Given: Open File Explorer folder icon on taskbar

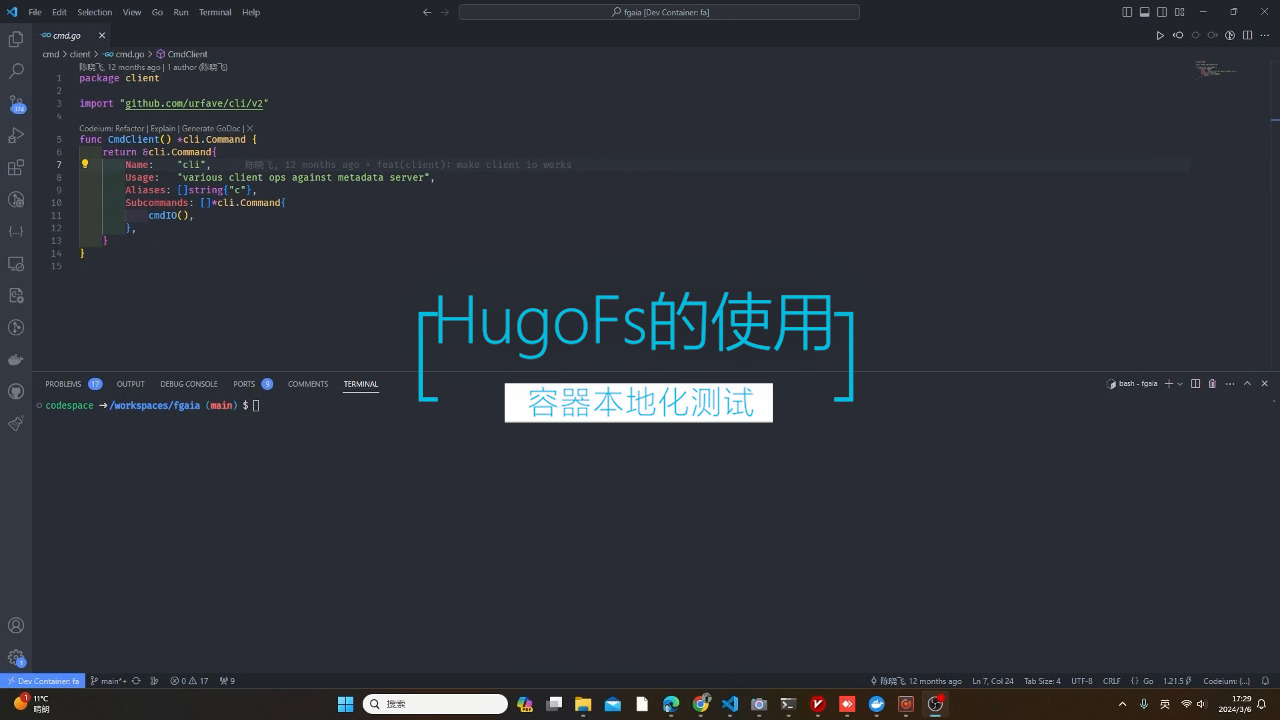Looking at the screenshot, I should pyautogui.click(x=583, y=704).
